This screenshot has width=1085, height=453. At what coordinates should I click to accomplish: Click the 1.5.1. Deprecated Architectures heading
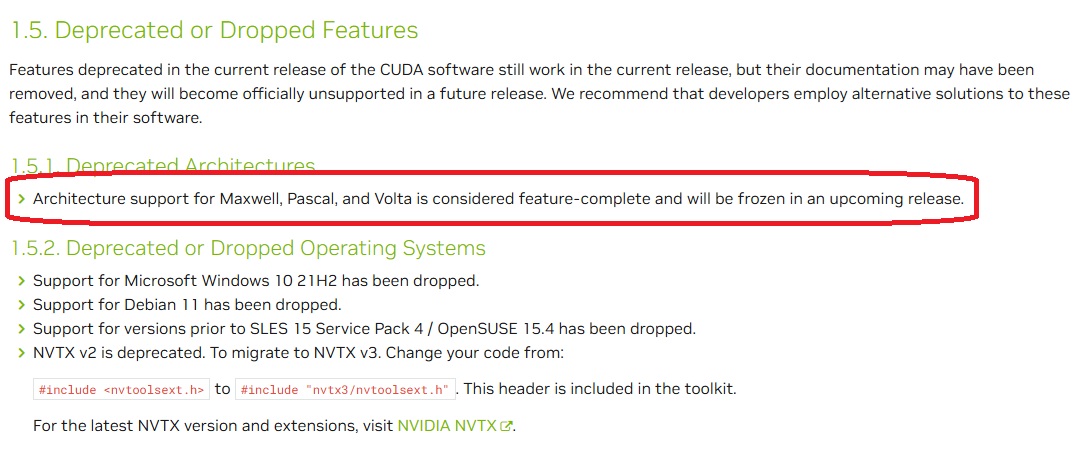point(163,165)
